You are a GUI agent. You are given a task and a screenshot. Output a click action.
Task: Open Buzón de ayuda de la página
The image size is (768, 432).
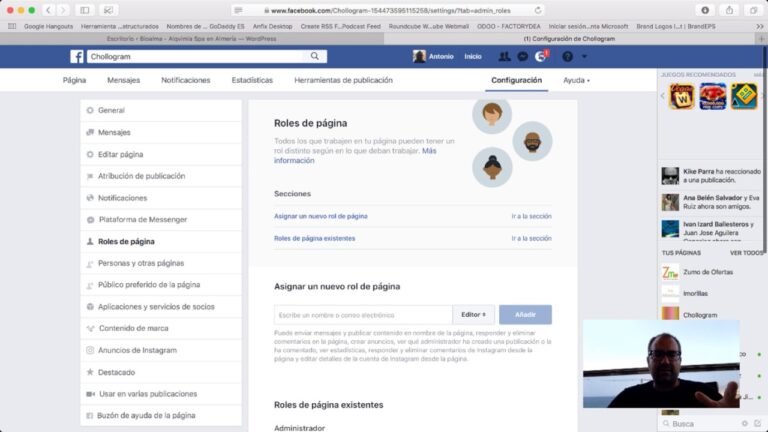click(x=161, y=415)
